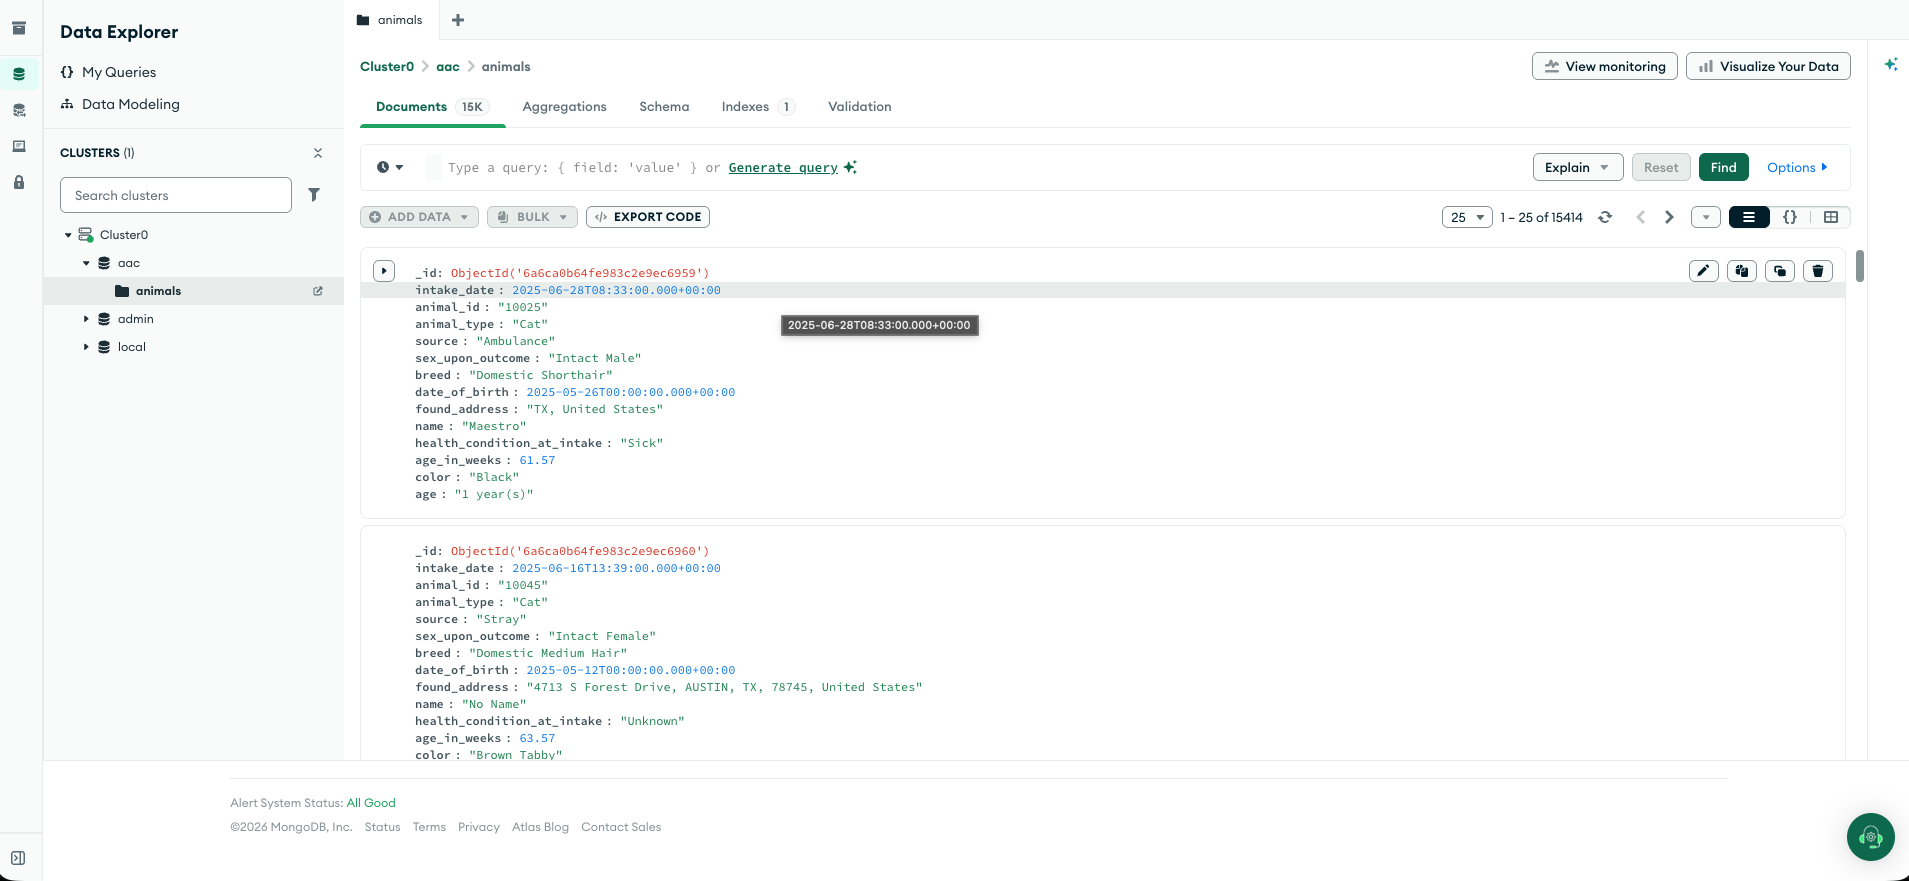Focus the query filter input field

[975, 168]
